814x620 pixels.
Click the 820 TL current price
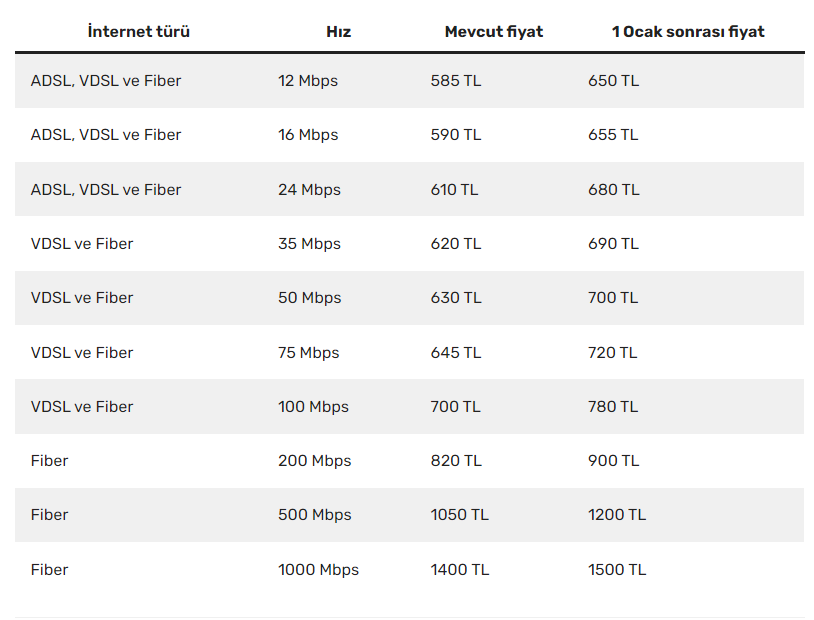point(456,461)
